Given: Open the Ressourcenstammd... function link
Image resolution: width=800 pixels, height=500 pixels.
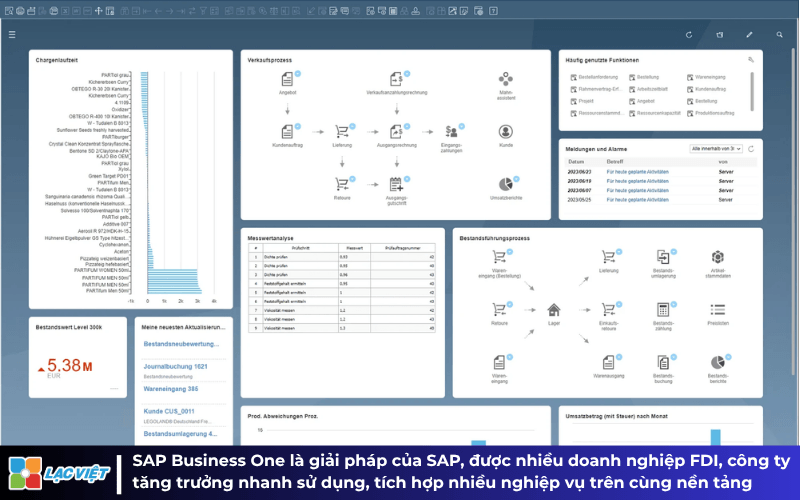Looking at the screenshot, I should (596, 113).
